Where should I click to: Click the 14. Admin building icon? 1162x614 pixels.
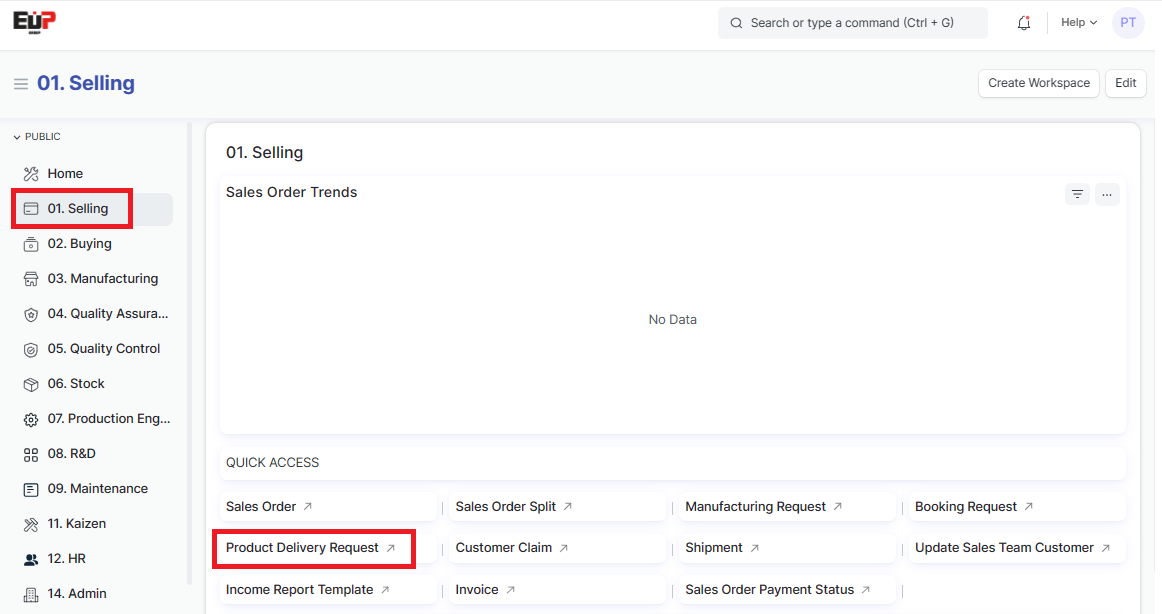[x=31, y=594]
